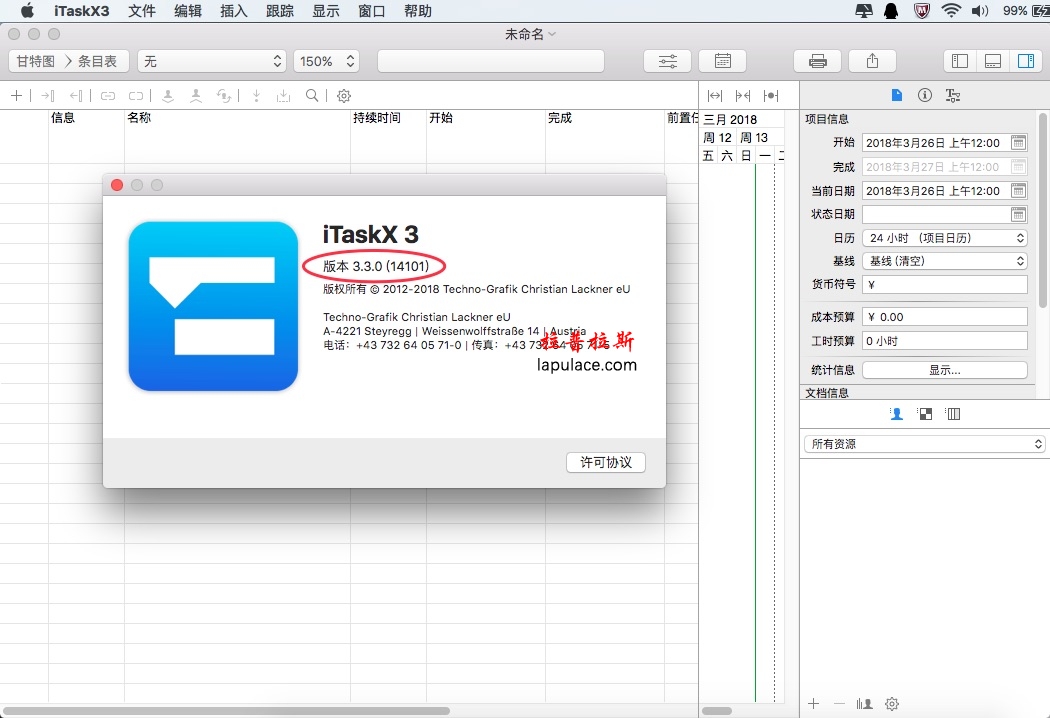The height and width of the screenshot is (718, 1050).
Task: Click the 持续时间 column header
Action: pos(377,118)
